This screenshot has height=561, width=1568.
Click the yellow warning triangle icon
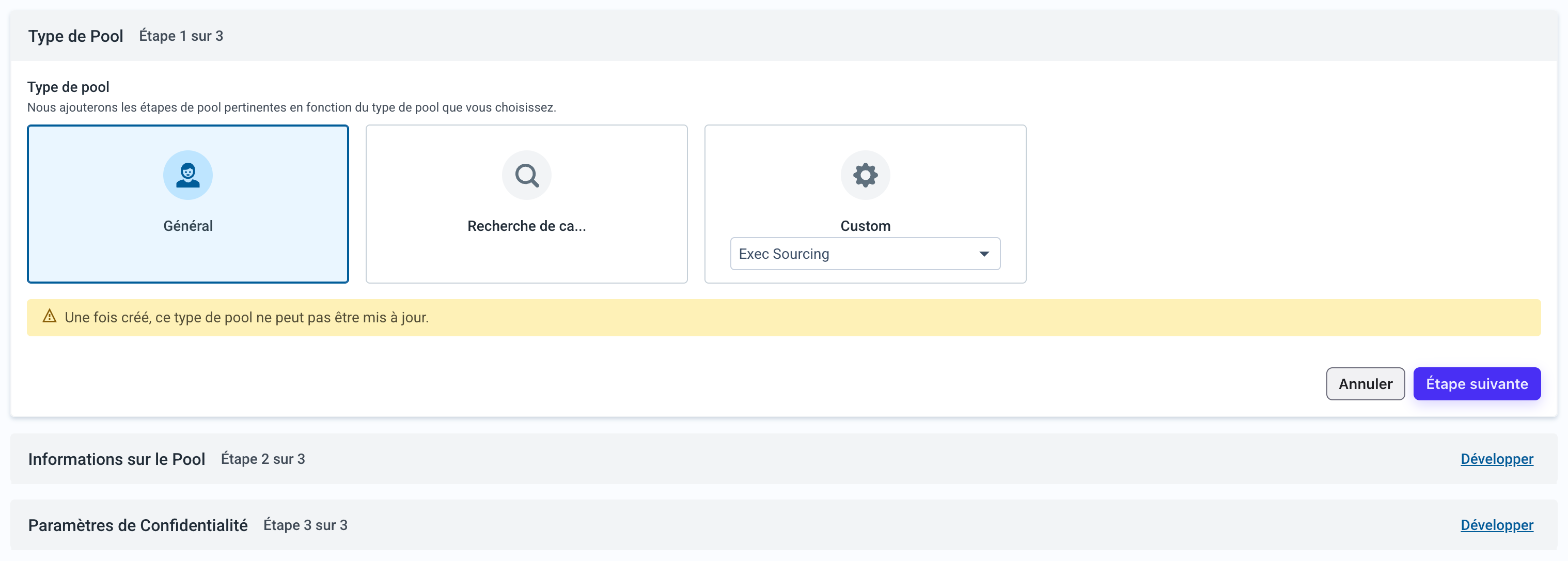tap(50, 316)
